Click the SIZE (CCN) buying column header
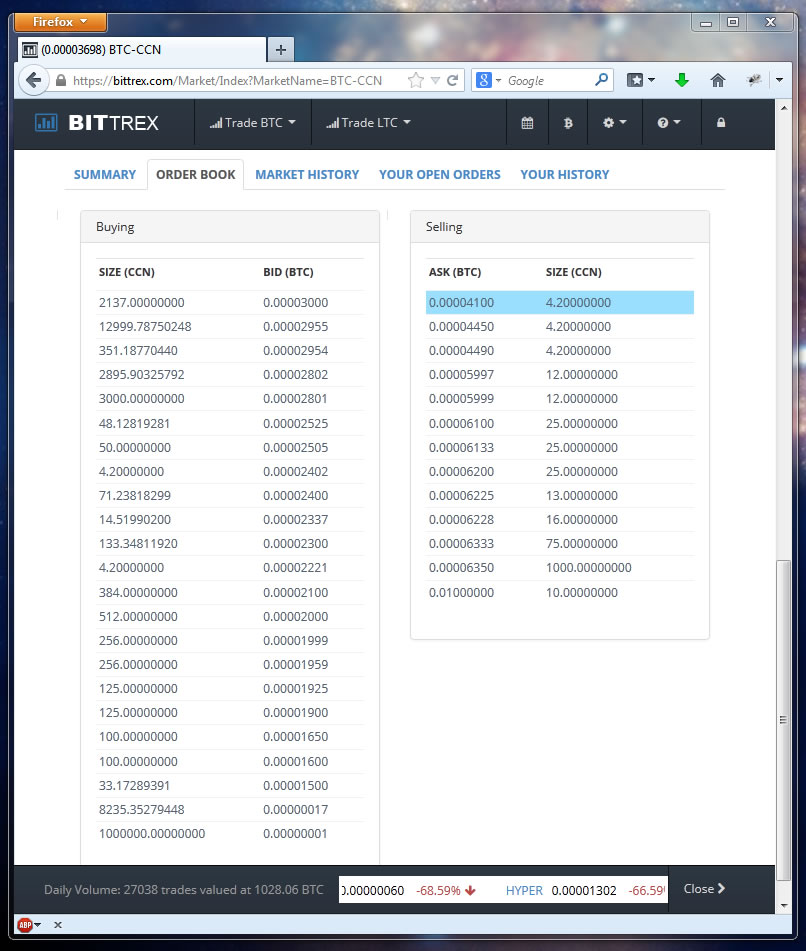The image size is (806, 951). pyautogui.click(x=127, y=272)
